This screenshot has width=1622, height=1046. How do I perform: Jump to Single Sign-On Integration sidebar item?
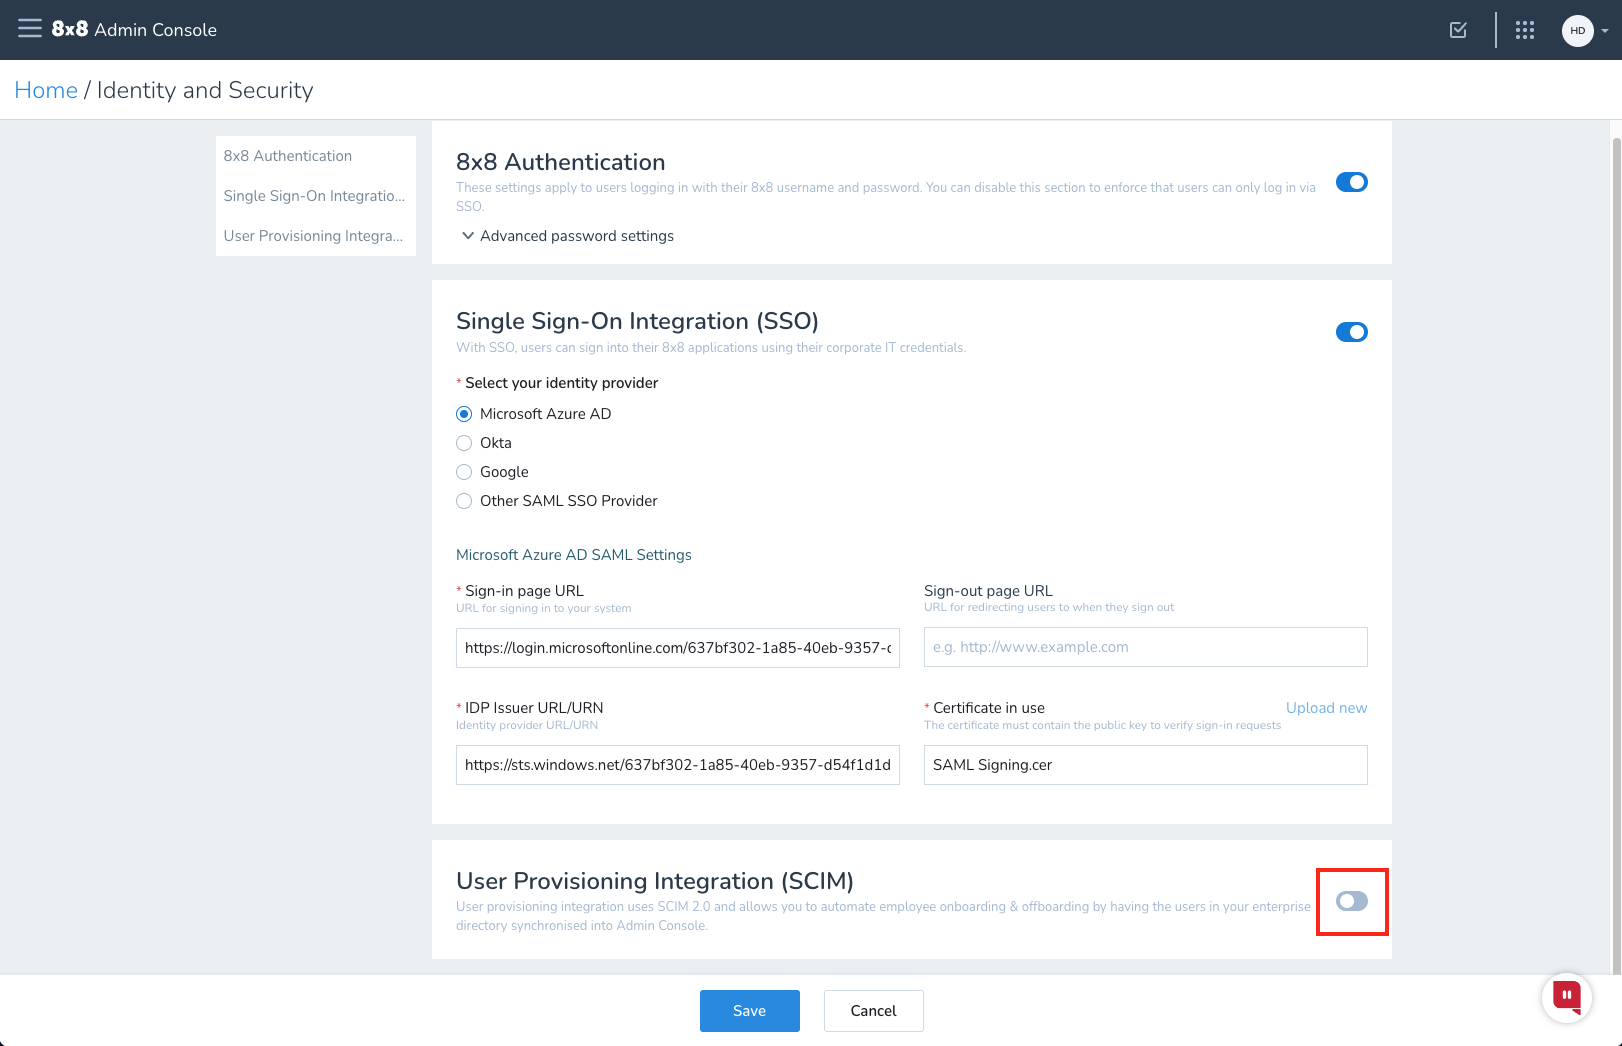315,196
